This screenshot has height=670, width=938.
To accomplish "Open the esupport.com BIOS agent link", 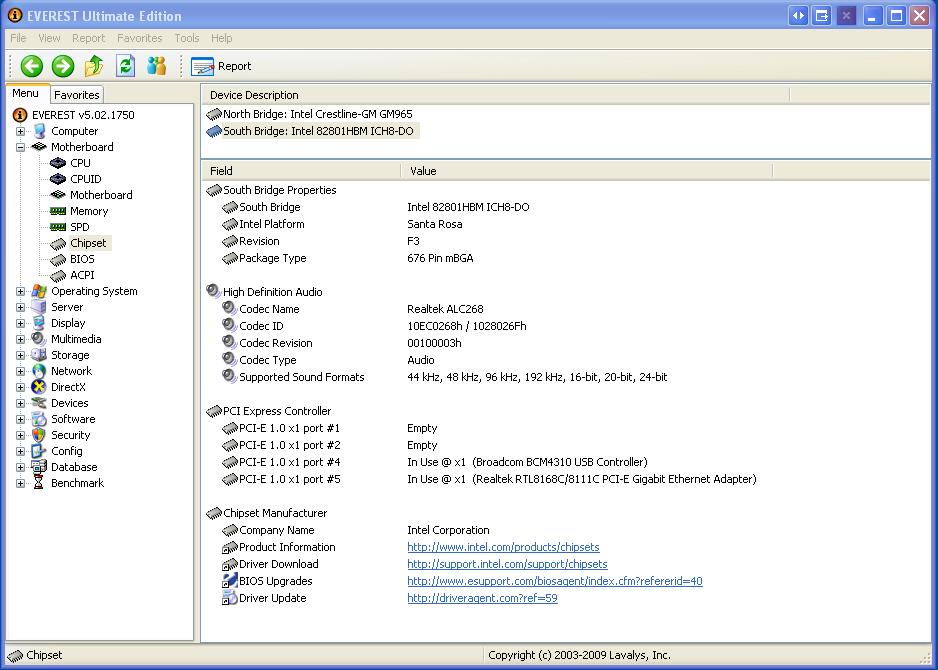I will tap(555, 581).
